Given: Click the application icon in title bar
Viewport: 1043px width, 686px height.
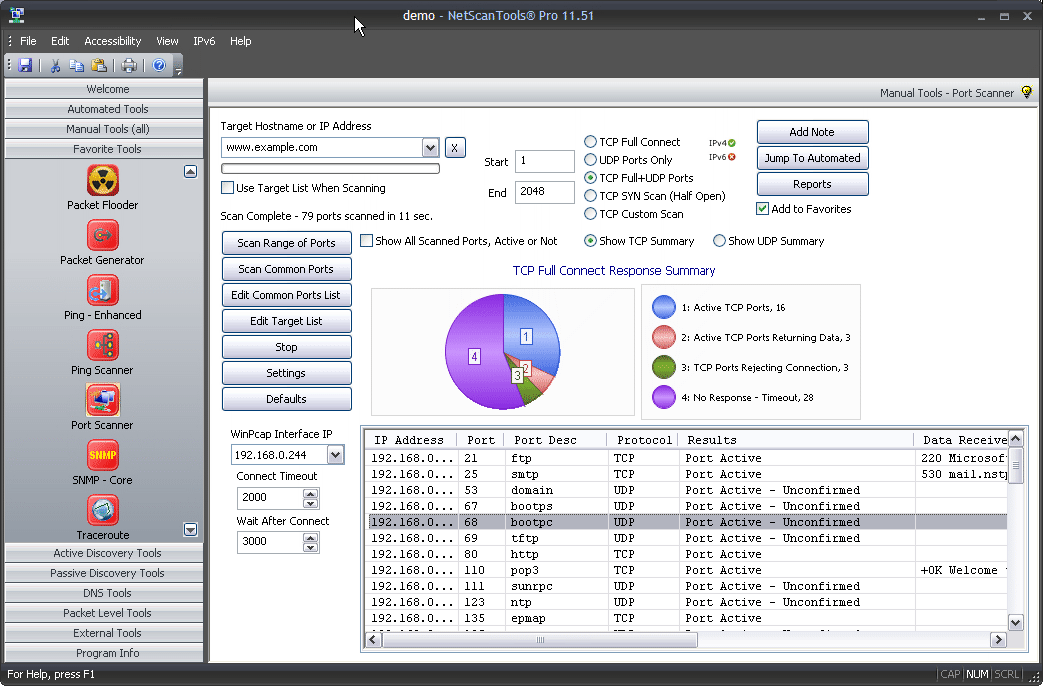Looking at the screenshot, I should pos(17,15).
